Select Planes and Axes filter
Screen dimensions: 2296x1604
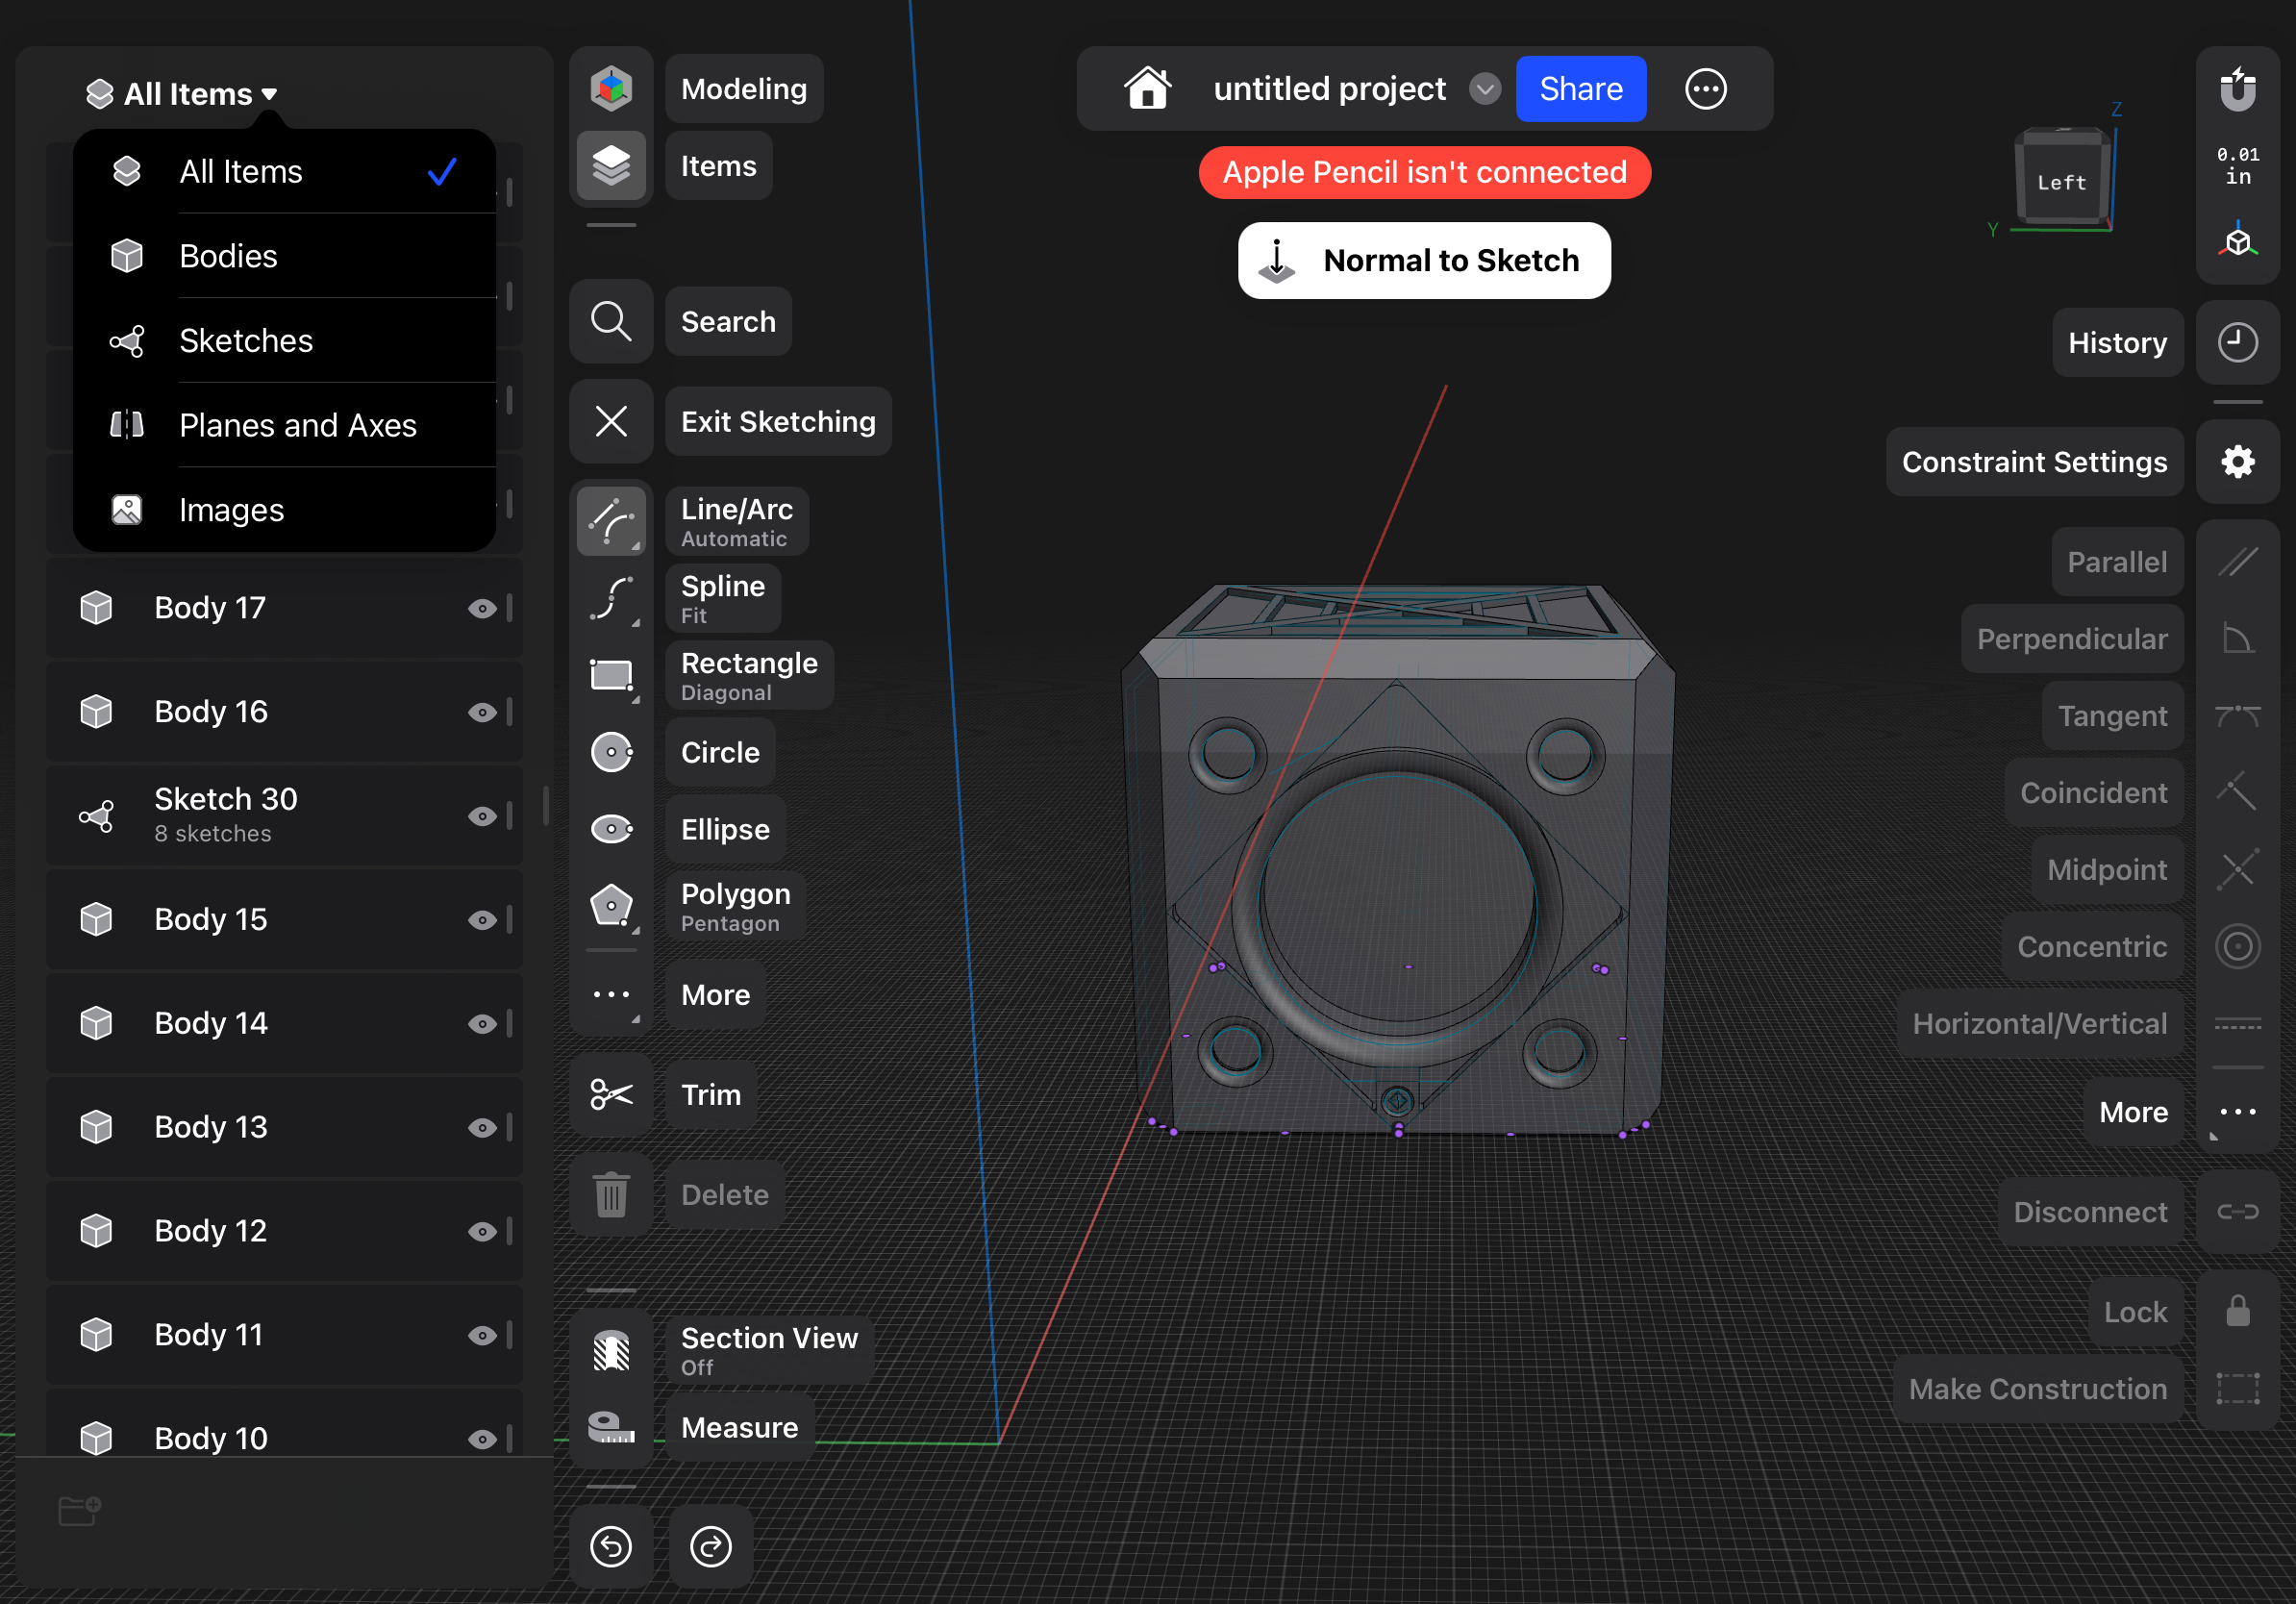pyautogui.click(x=297, y=425)
